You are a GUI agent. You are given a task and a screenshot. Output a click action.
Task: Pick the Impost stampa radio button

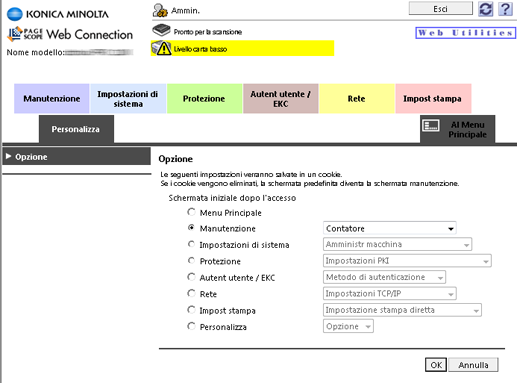[x=191, y=310]
